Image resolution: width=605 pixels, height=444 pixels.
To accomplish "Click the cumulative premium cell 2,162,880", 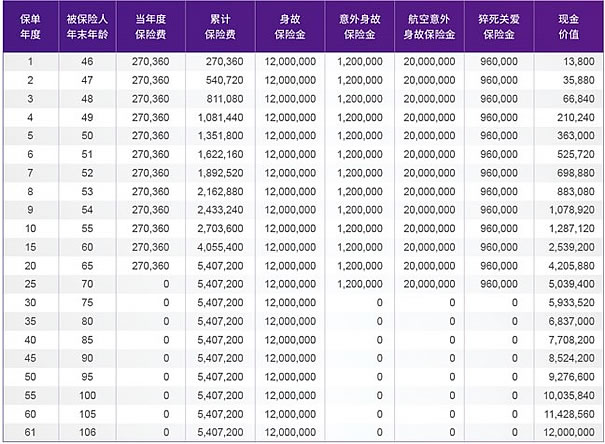I will [219, 191].
